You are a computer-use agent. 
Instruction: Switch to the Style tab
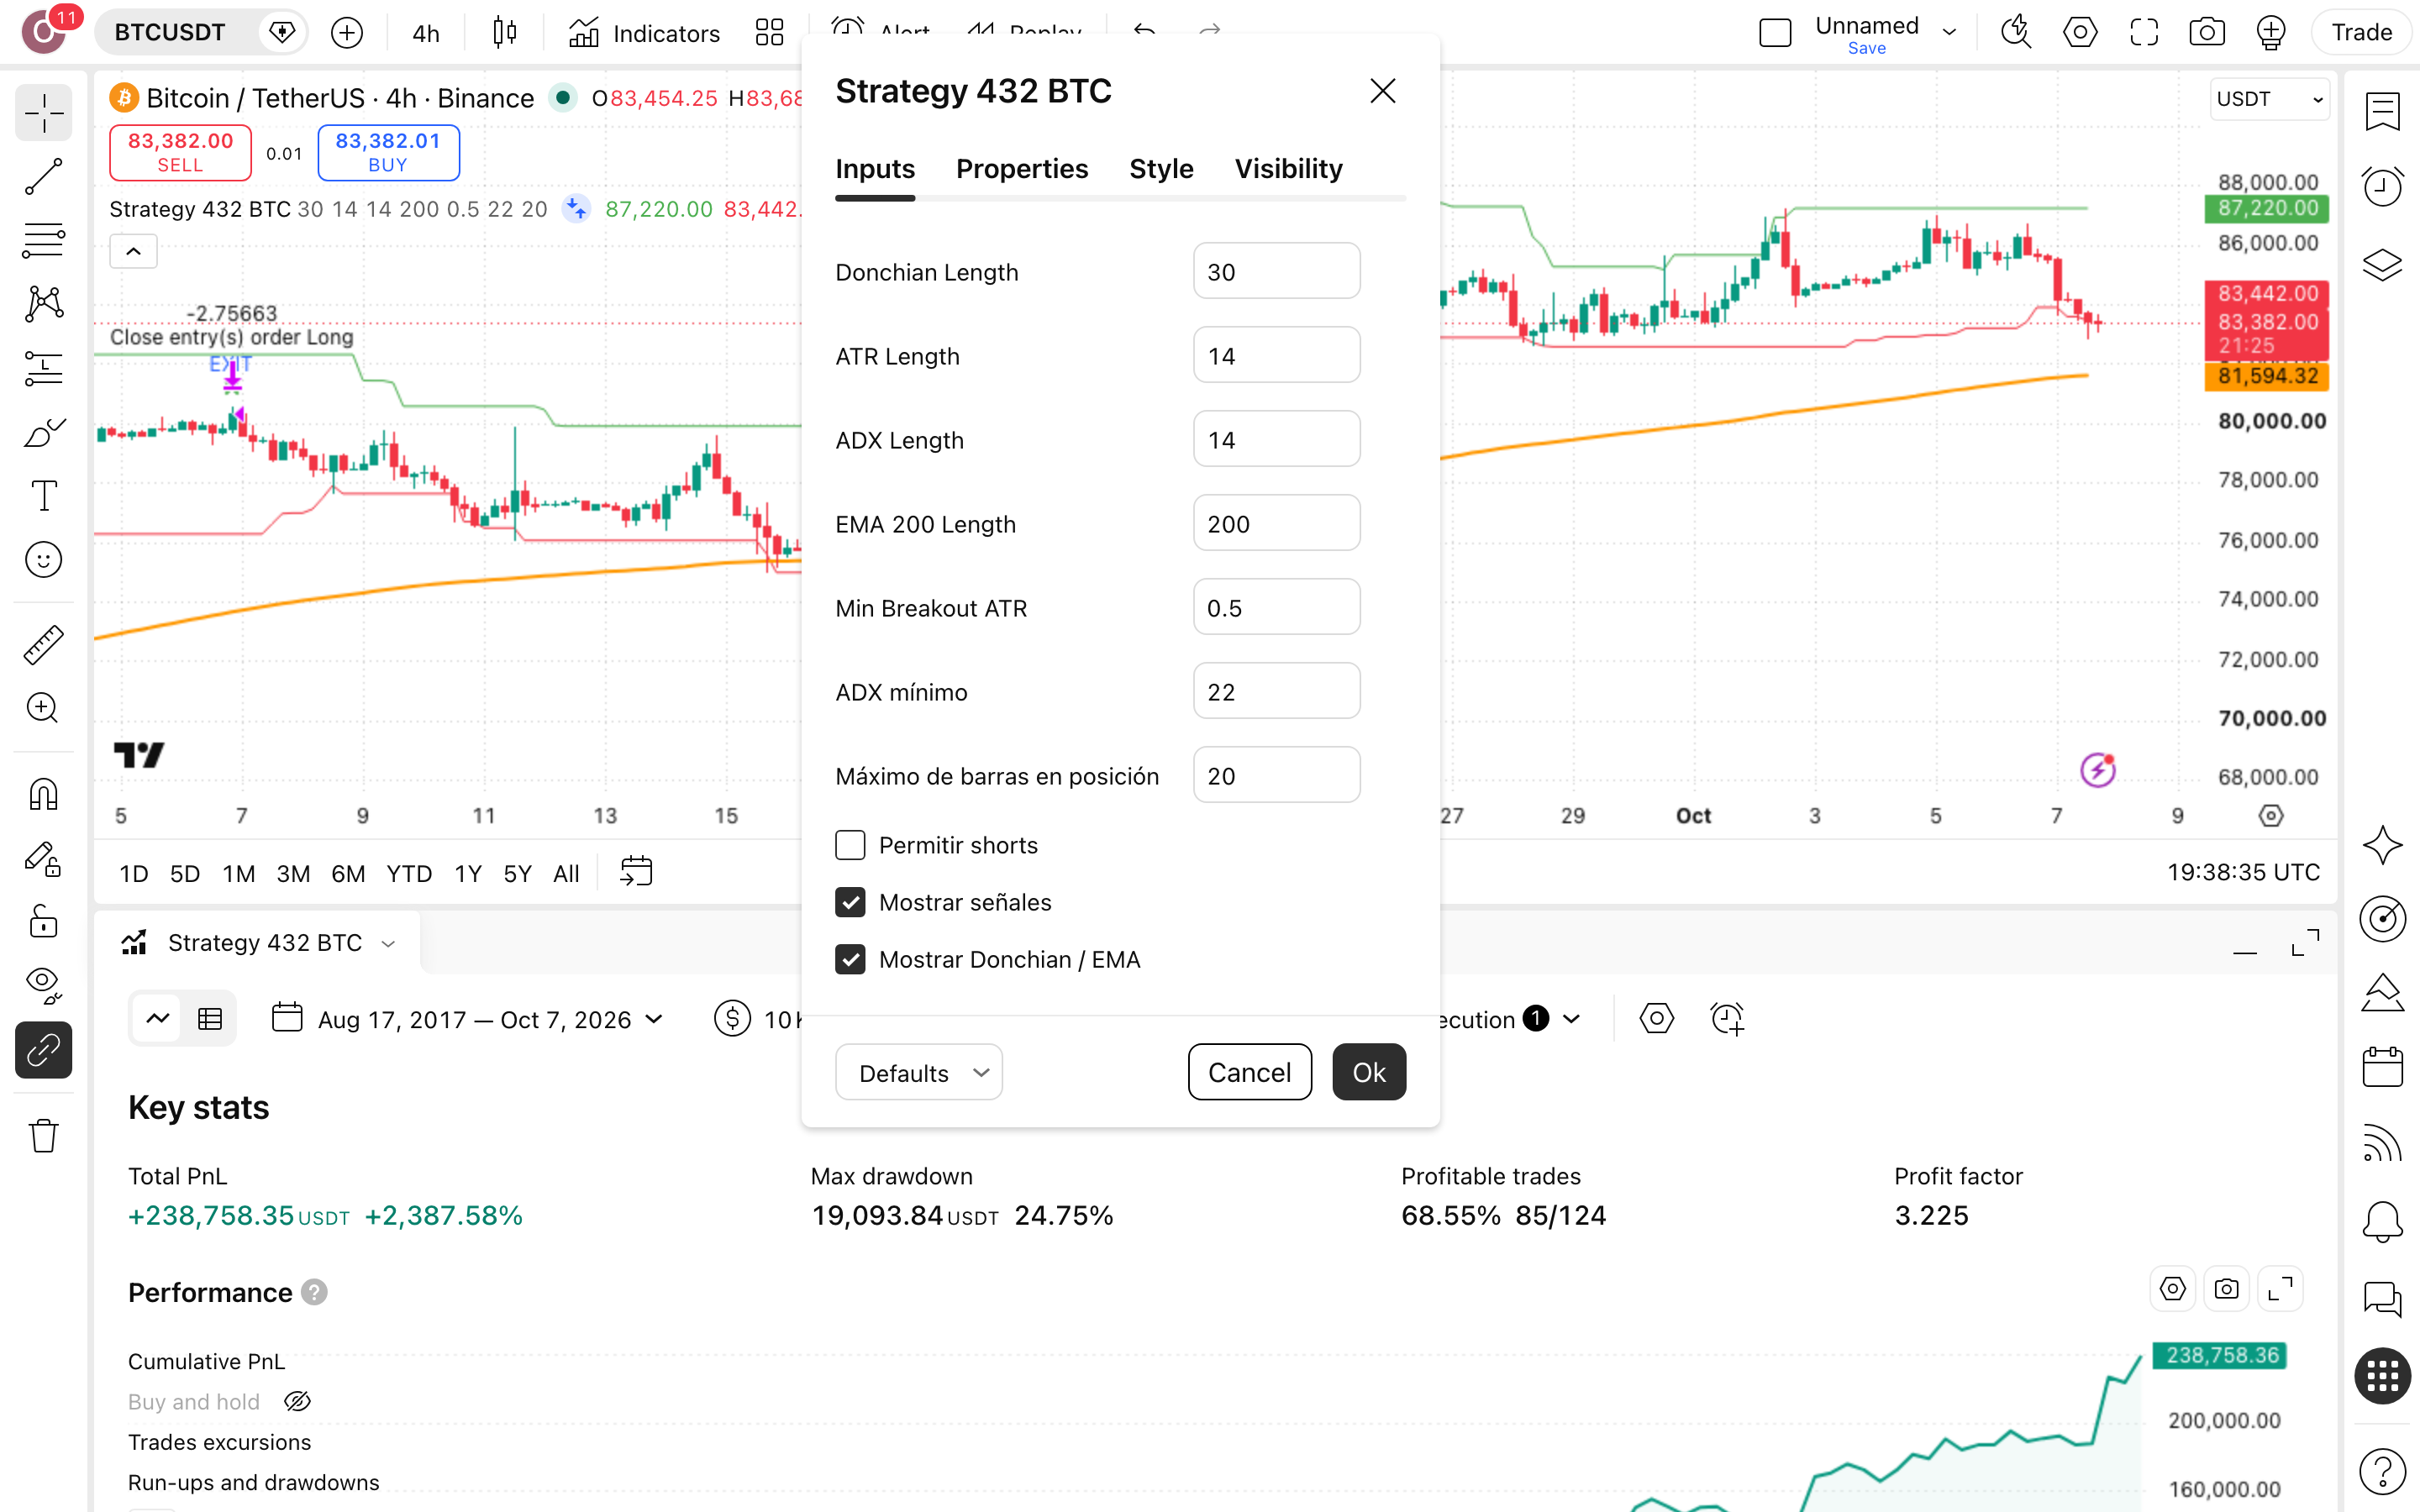(1161, 169)
